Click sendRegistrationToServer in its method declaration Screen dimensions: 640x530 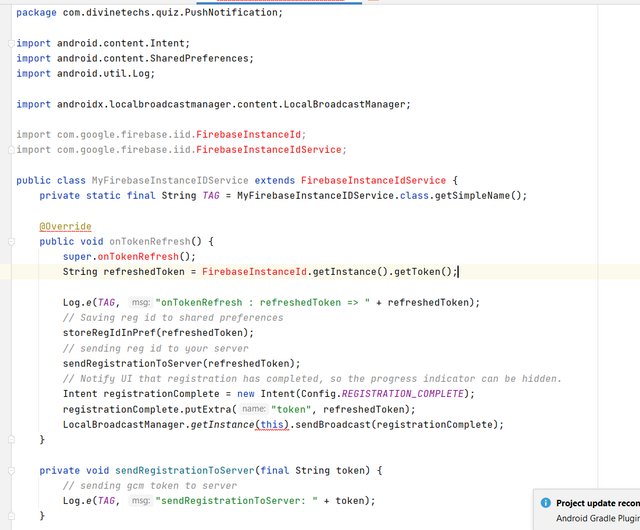(184, 471)
